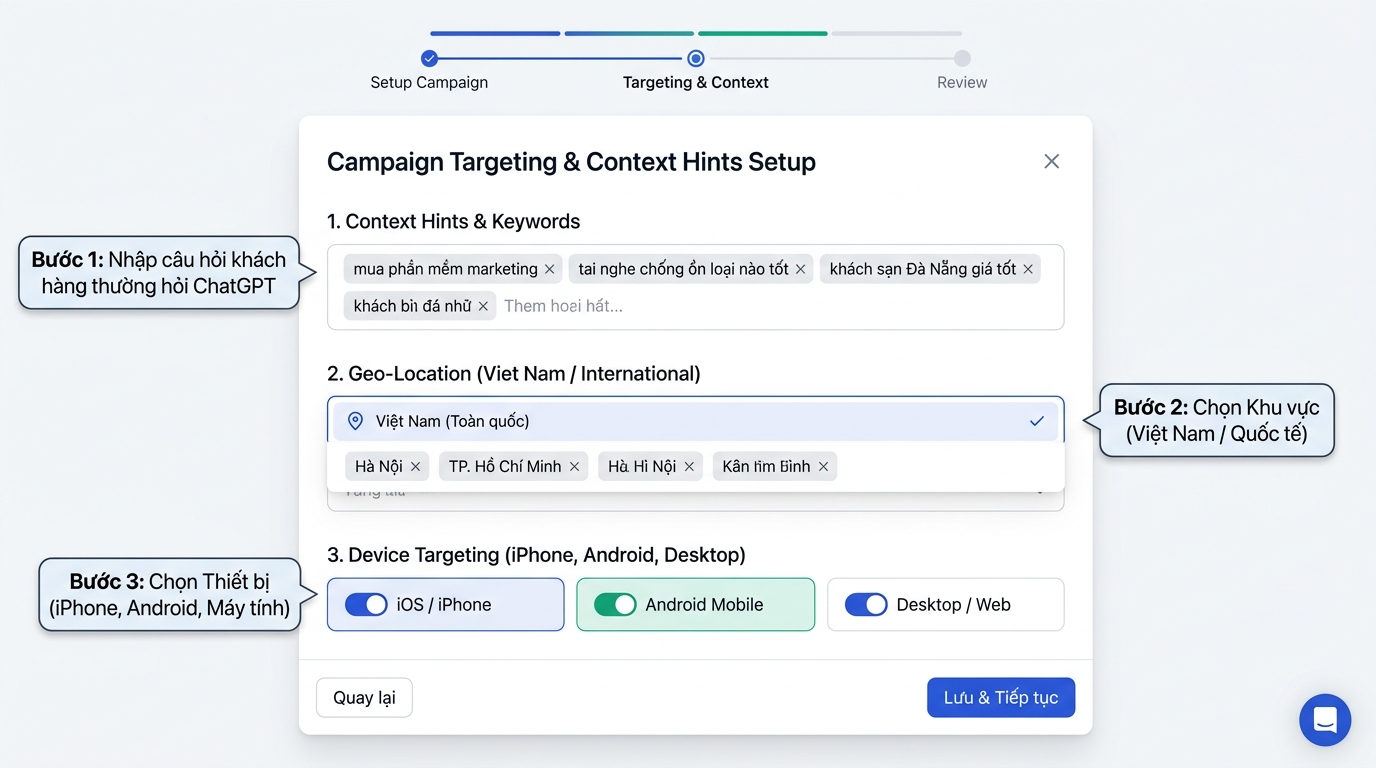Click the 'Lưu & Tiếp tục' button
The height and width of the screenshot is (768, 1376).
[x=1001, y=697]
